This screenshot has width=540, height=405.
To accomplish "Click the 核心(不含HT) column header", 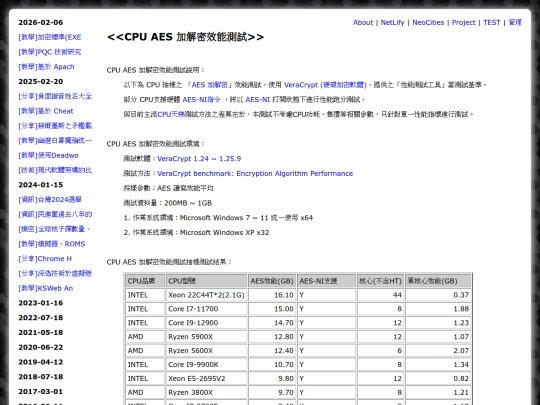I will (x=381, y=281).
